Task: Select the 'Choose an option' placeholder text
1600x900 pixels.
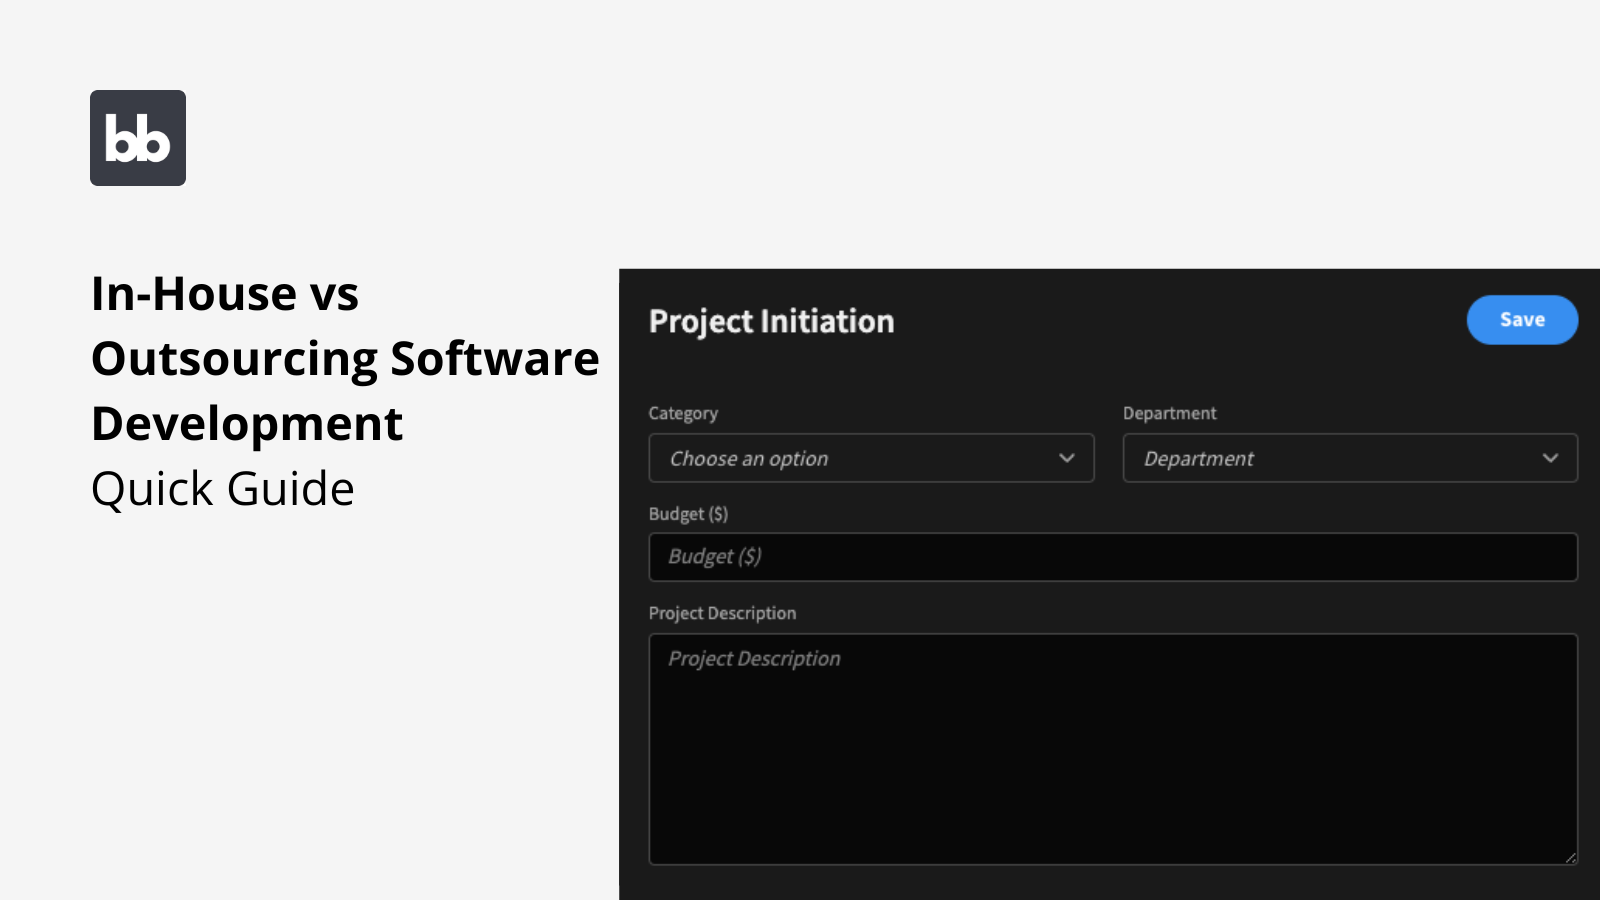Action: click(748, 458)
